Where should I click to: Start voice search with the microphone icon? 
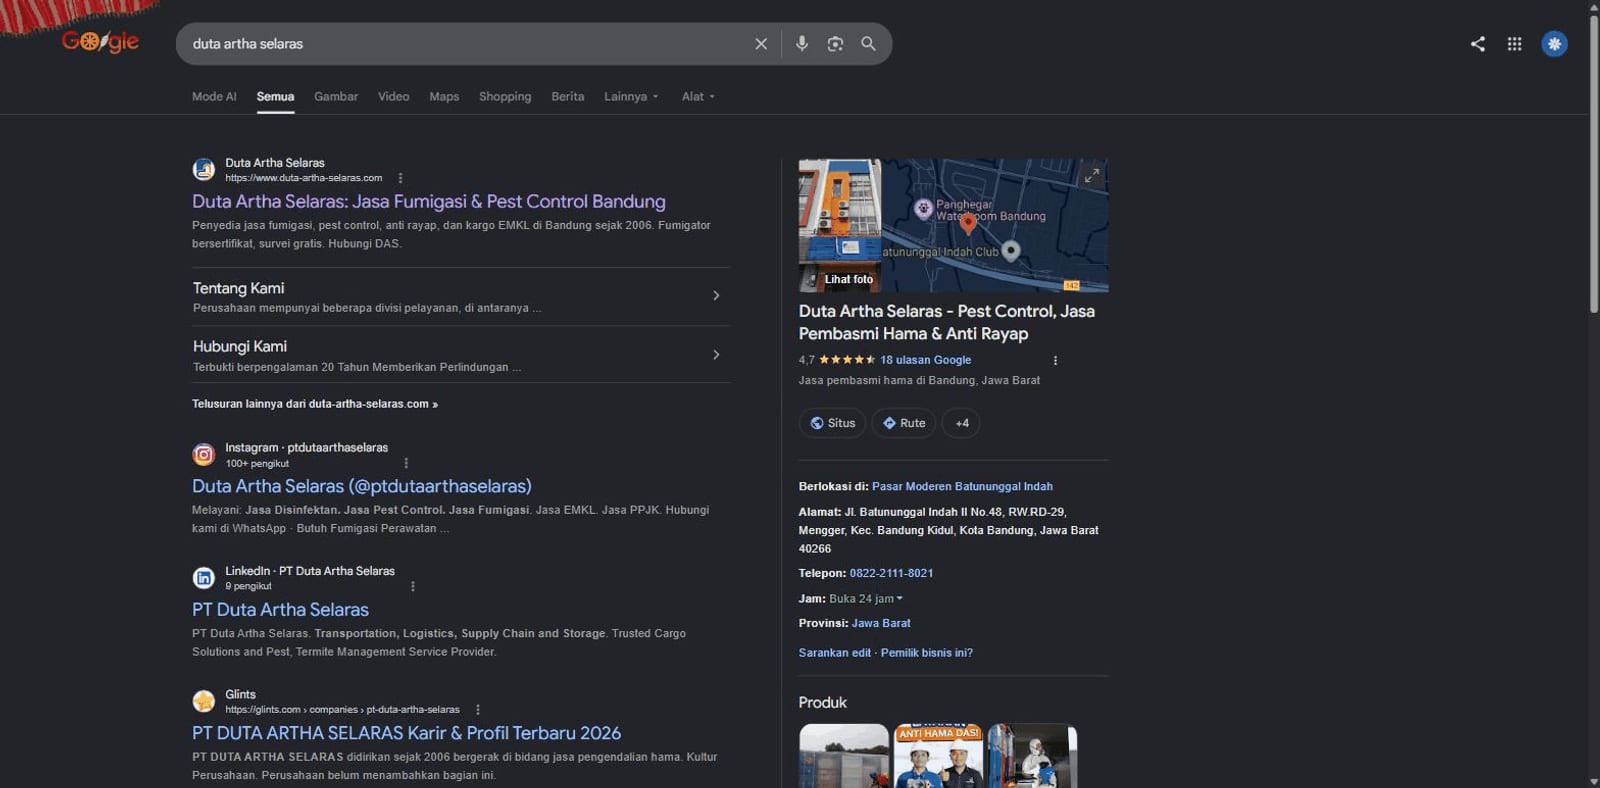[x=802, y=44]
